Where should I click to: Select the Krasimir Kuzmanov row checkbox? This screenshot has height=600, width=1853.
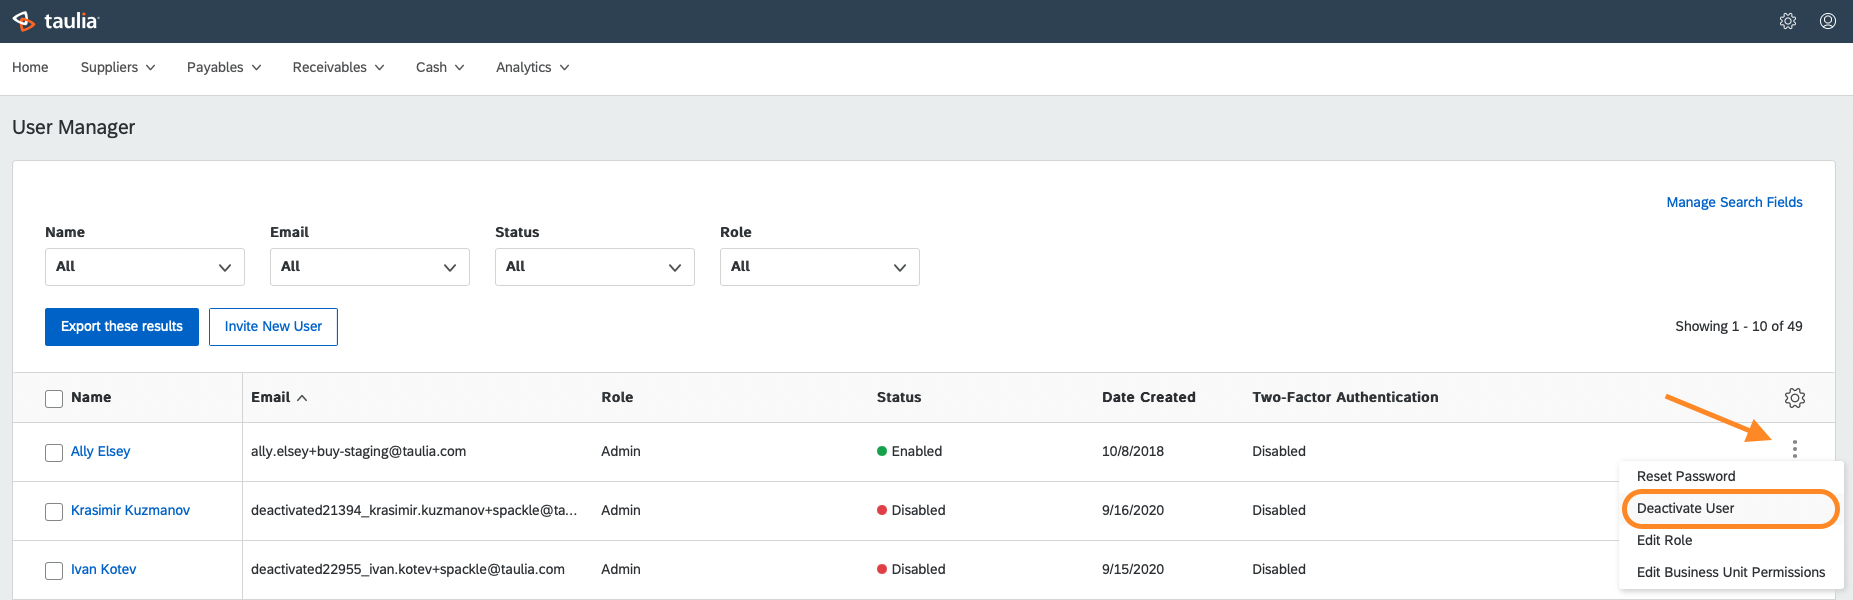coord(54,512)
